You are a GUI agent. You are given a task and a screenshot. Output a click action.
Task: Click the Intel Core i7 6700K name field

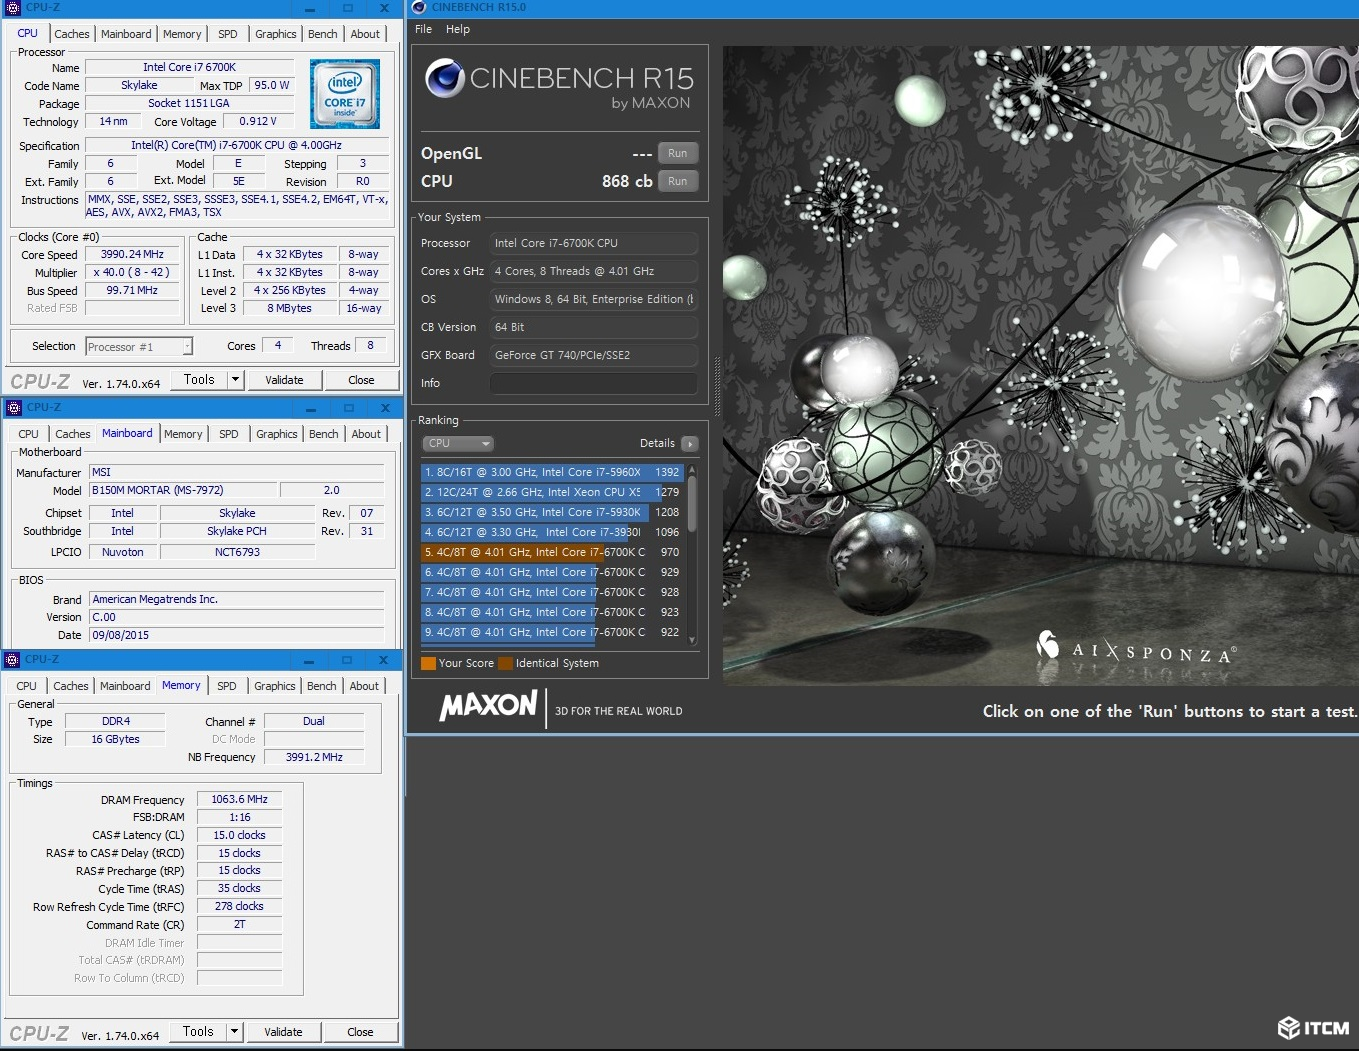point(190,67)
